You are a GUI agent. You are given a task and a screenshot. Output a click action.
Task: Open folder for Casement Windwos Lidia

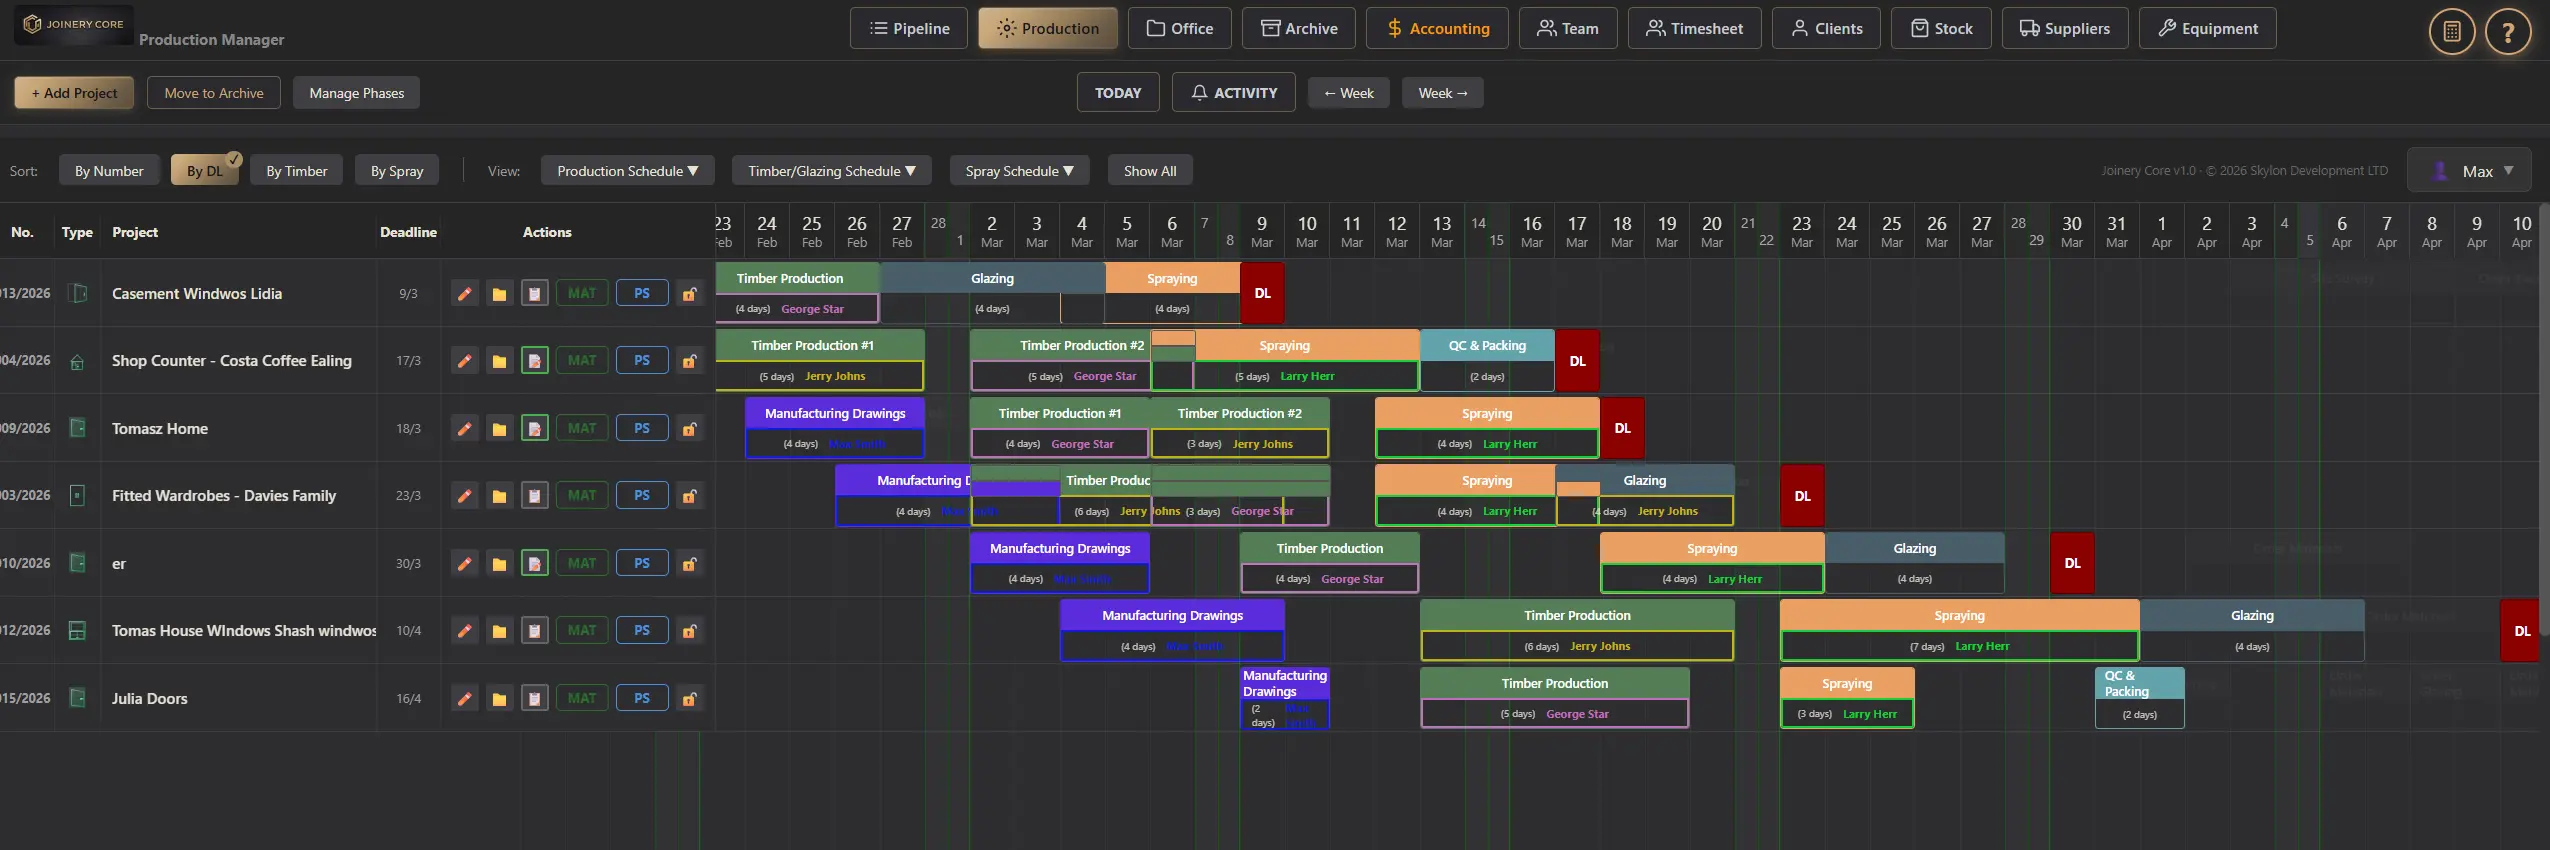pos(499,294)
